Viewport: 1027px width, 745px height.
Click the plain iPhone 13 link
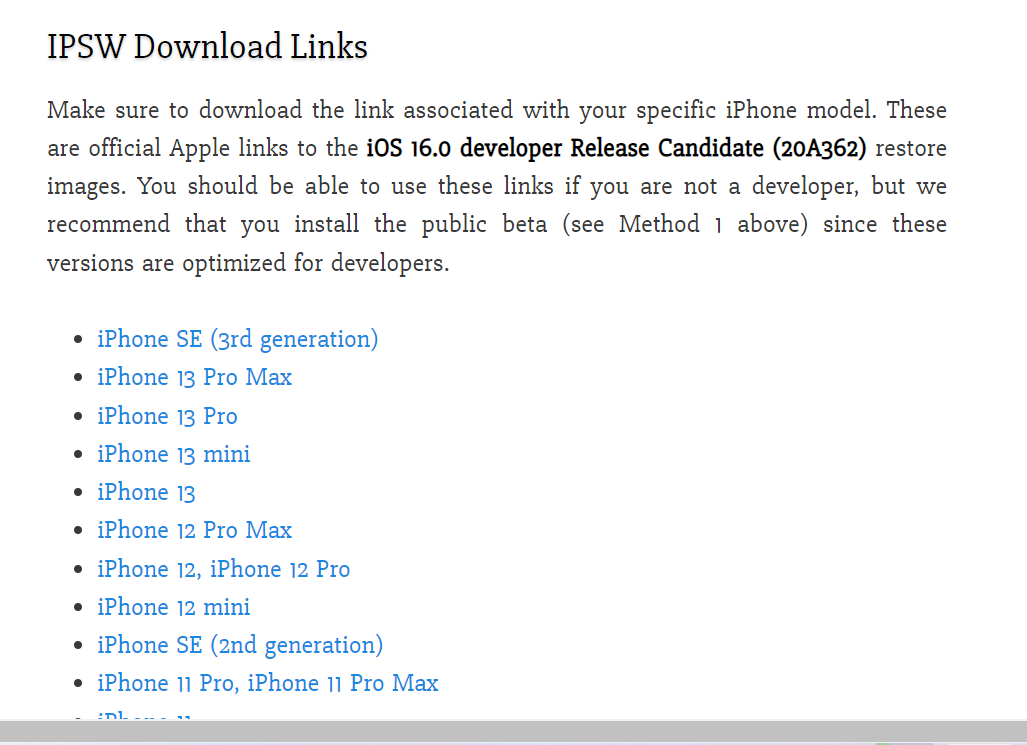146,492
